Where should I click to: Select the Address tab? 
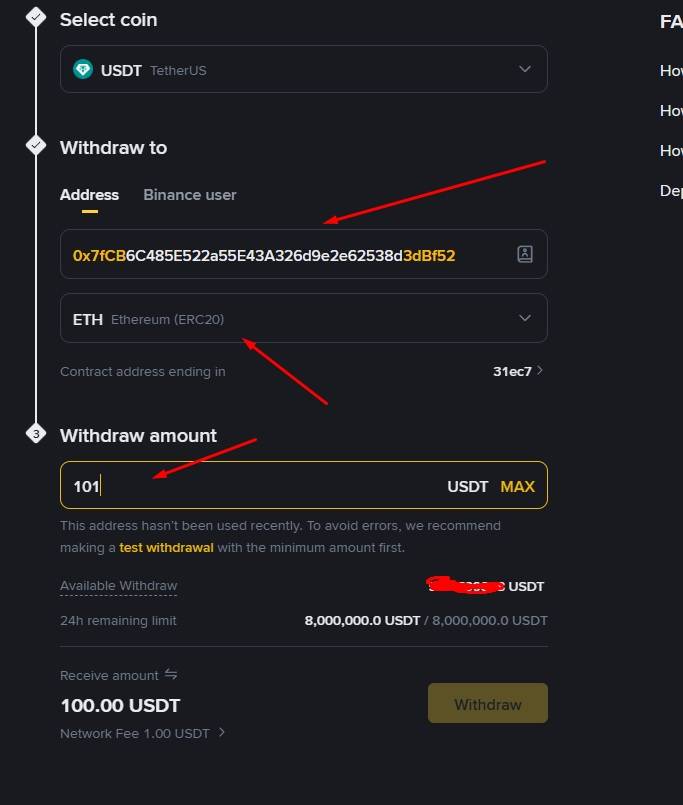click(x=89, y=195)
